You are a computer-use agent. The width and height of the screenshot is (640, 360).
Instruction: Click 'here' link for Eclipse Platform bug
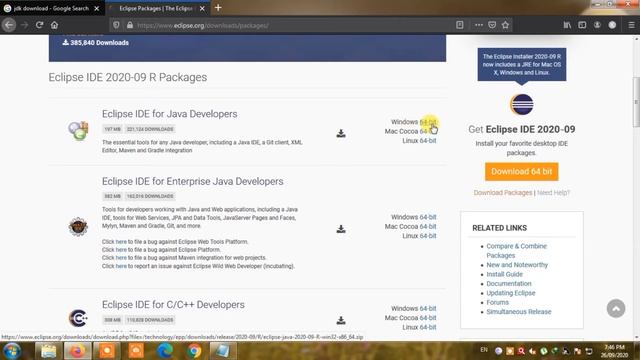tap(121, 250)
